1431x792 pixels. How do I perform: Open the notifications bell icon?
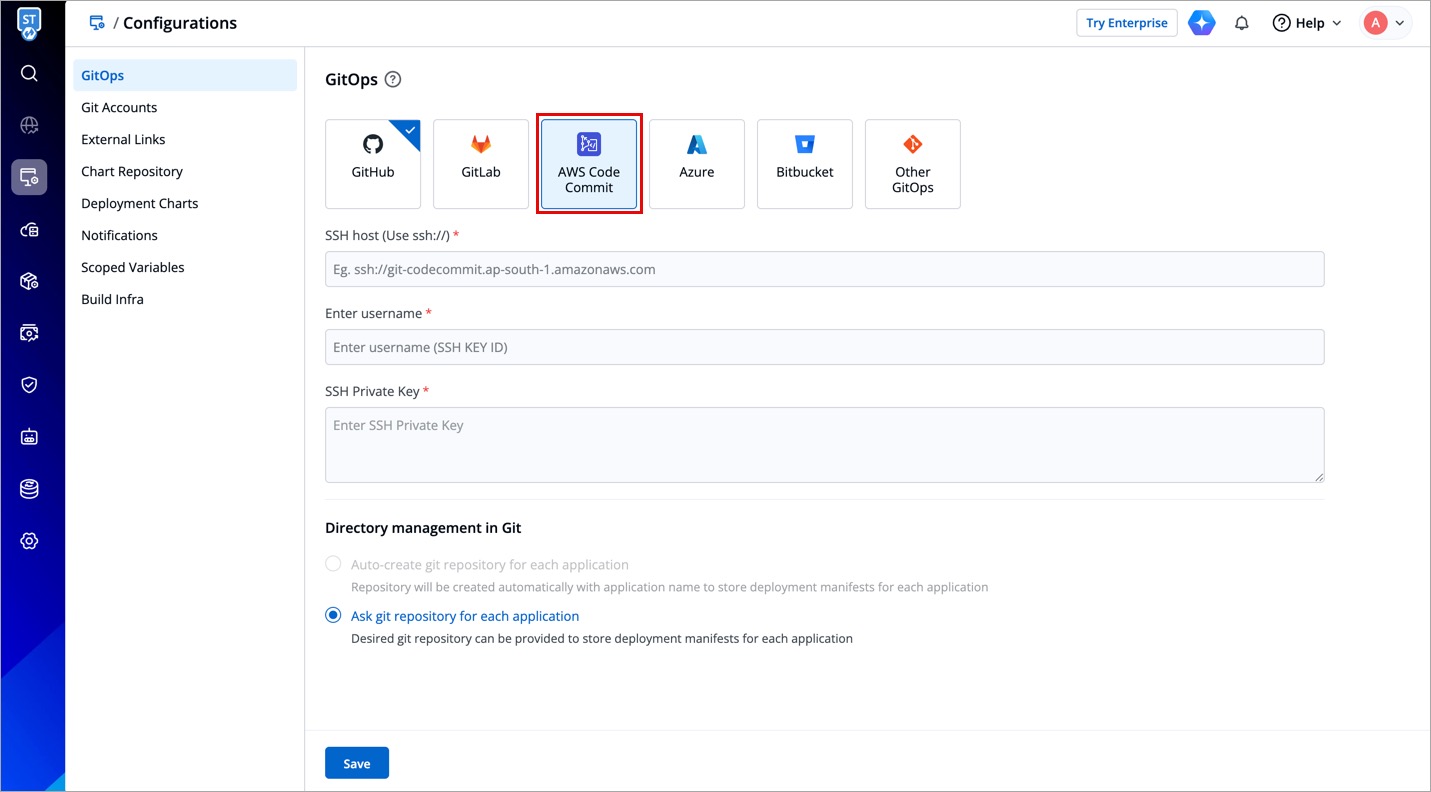[1242, 23]
